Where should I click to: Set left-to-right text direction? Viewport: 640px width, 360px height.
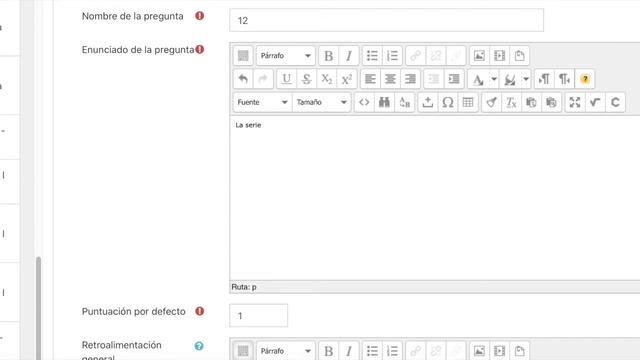click(x=544, y=79)
